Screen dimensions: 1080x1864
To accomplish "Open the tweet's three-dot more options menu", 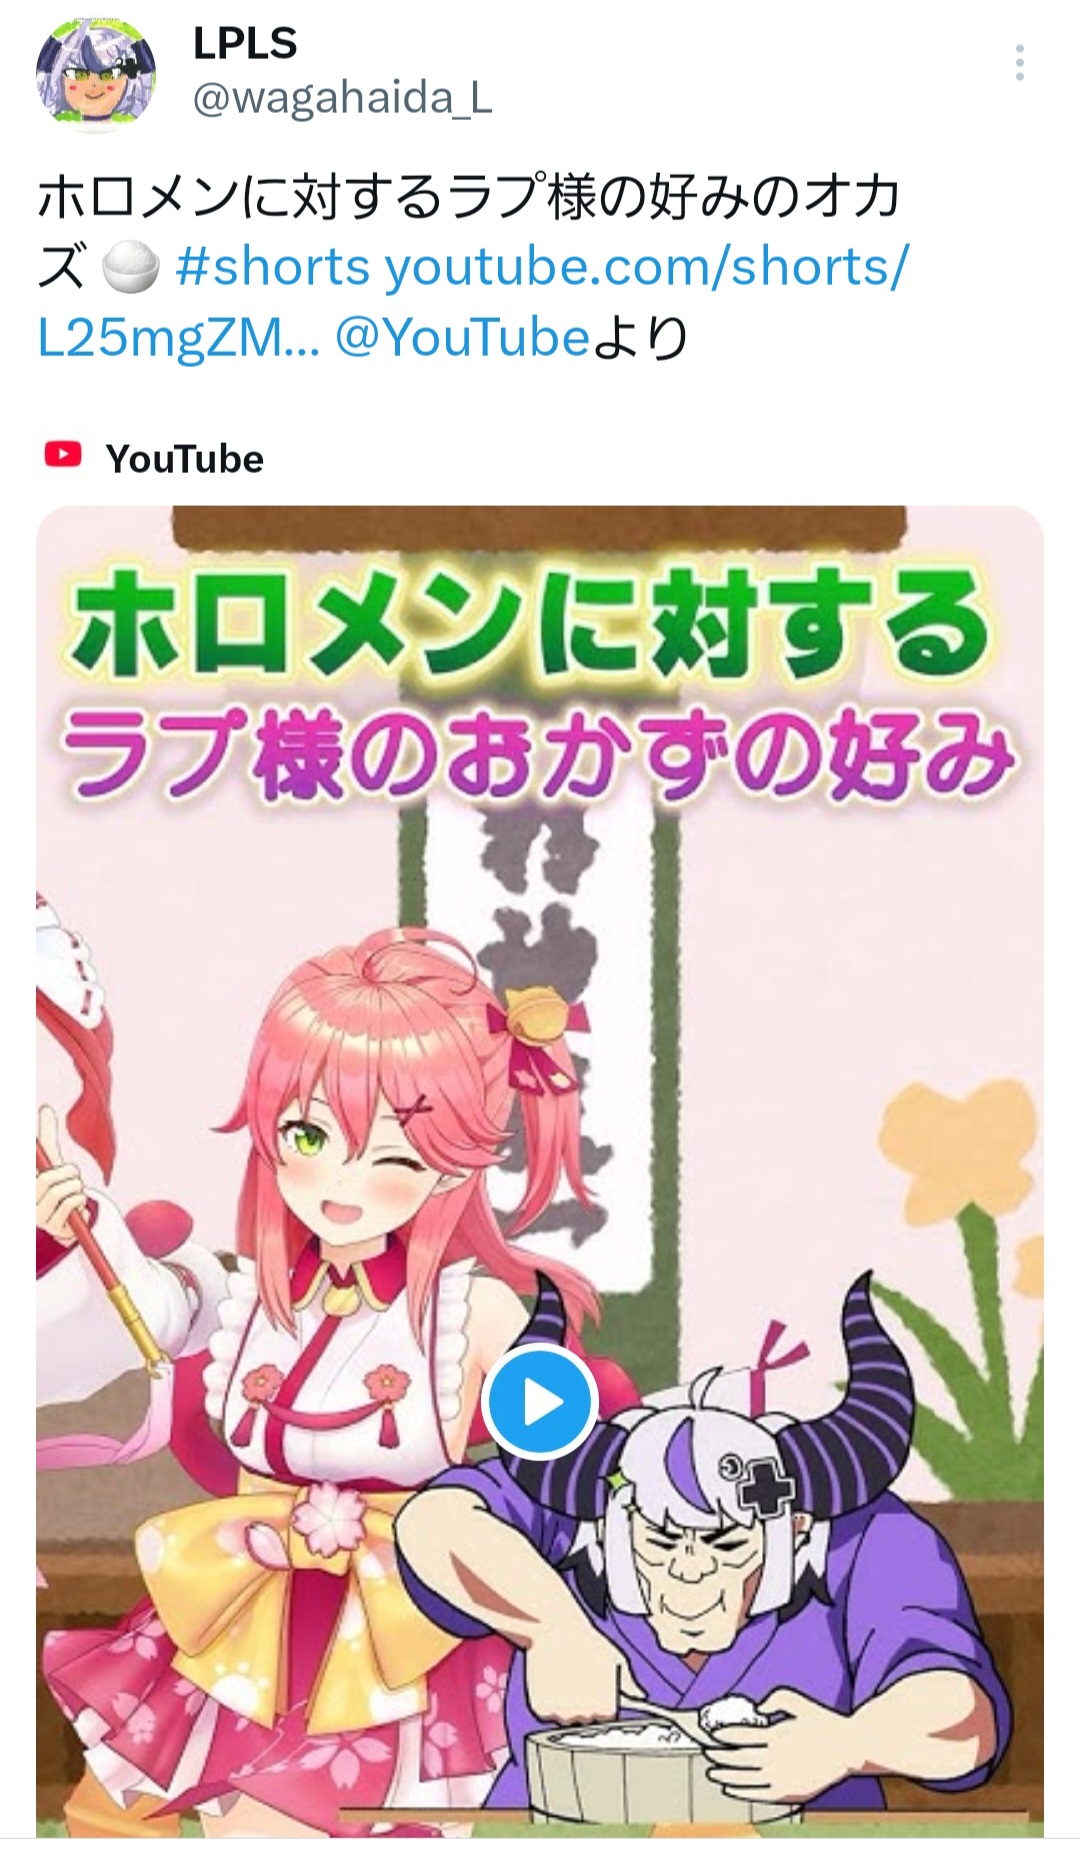I will pyautogui.click(x=1019, y=63).
